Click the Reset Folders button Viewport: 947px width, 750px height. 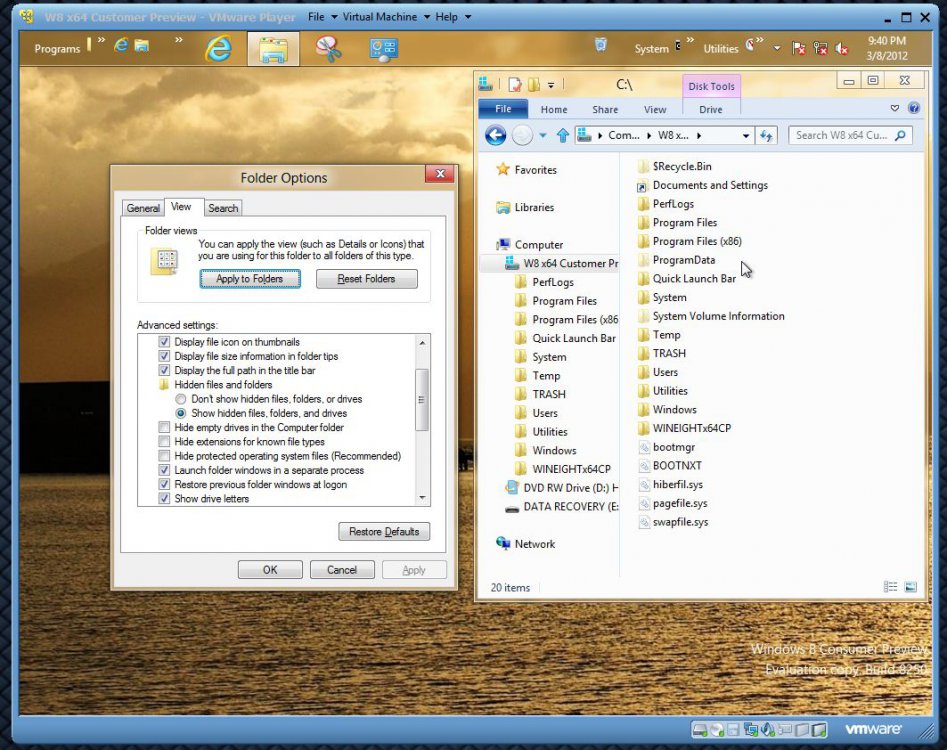[366, 278]
